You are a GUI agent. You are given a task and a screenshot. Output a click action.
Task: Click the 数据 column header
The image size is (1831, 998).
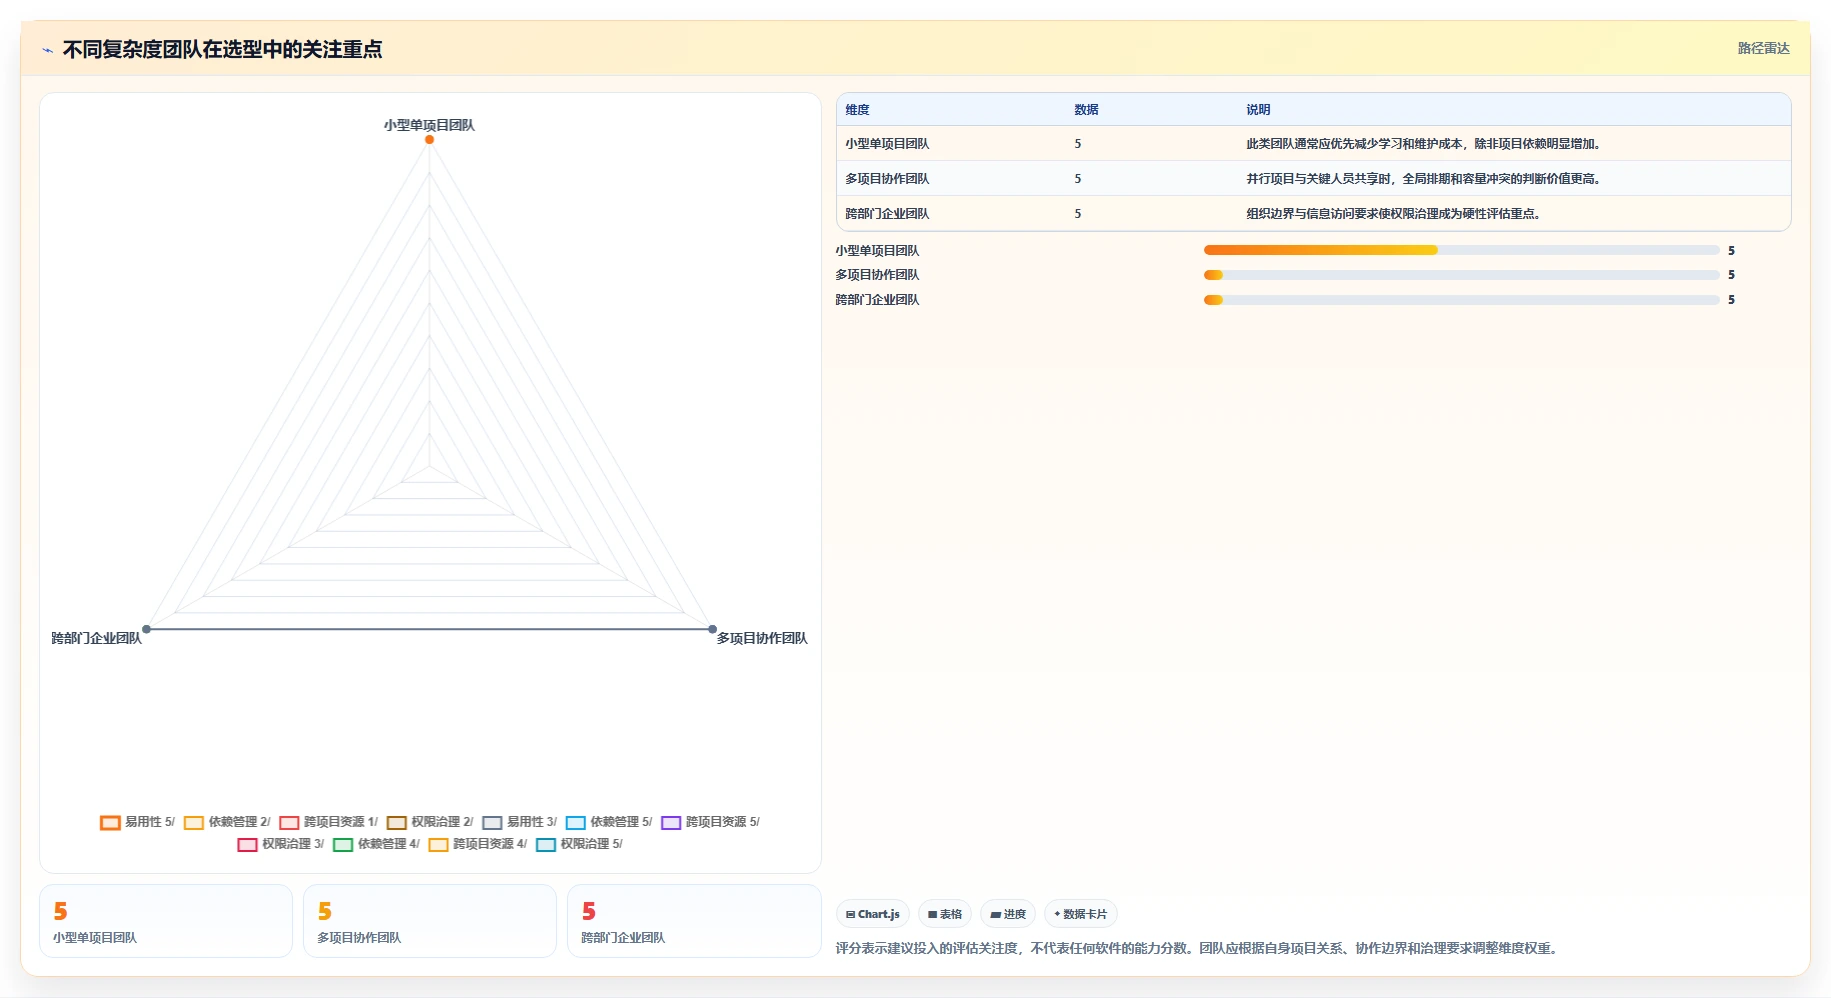point(1086,110)
